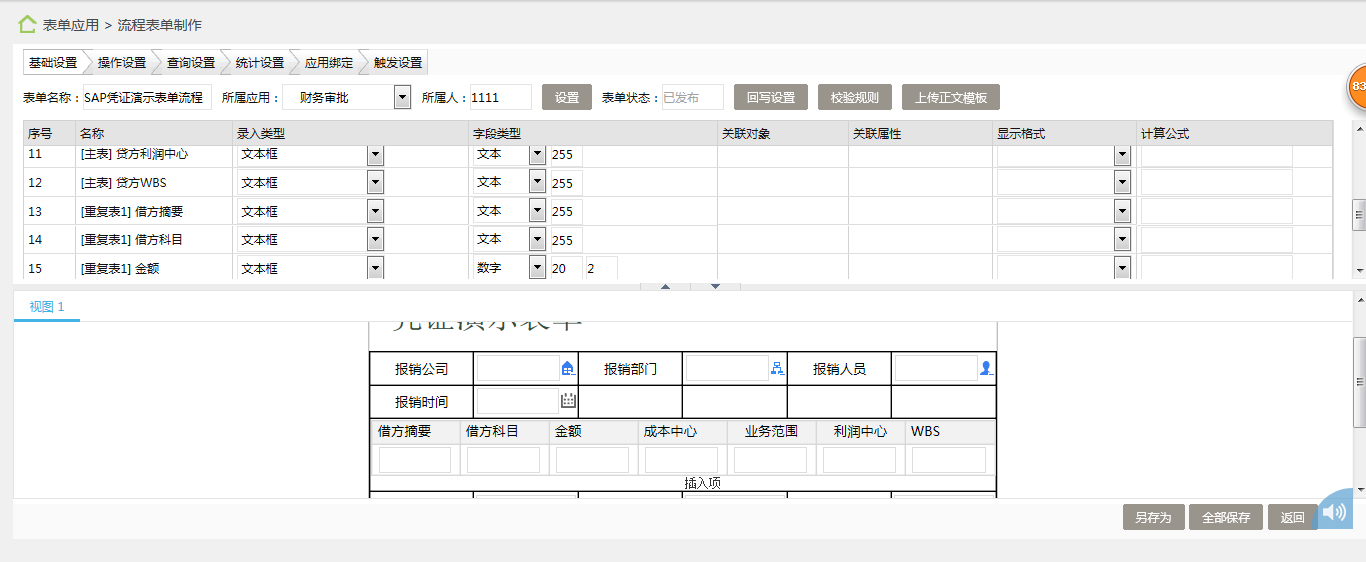Click the 上传正文模板 button

pyautogui.click(x=951, y=97)
